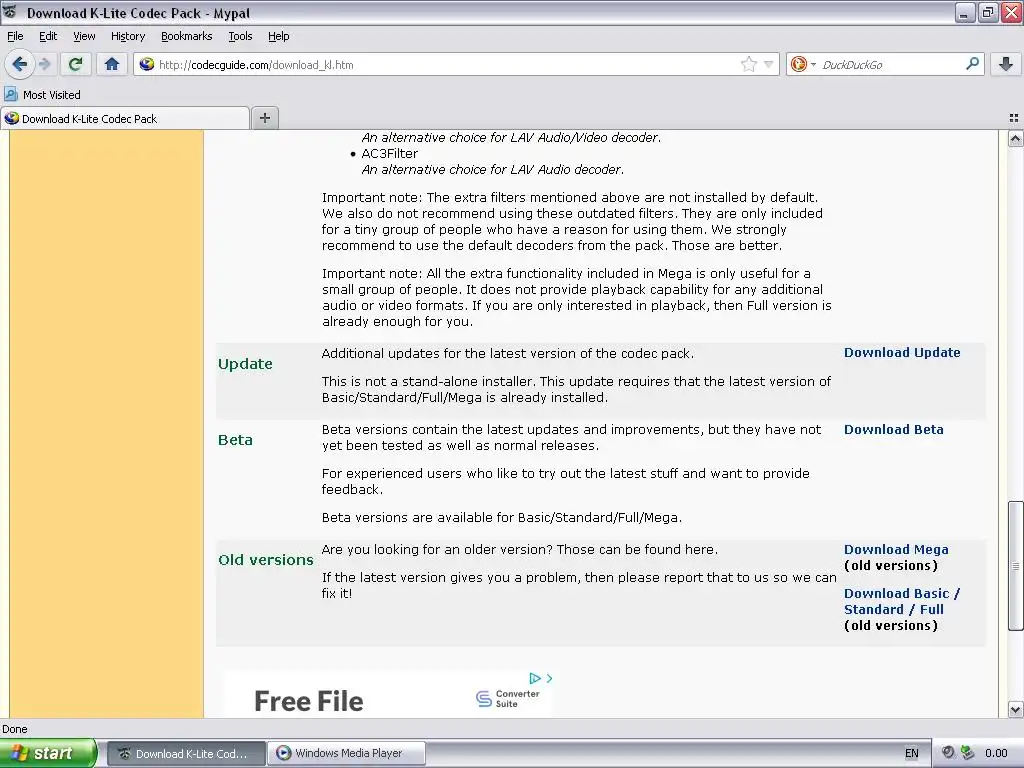This screenshot has width=1024, height=768.
Task: Open the File menu
Action: tap(15, 36)
